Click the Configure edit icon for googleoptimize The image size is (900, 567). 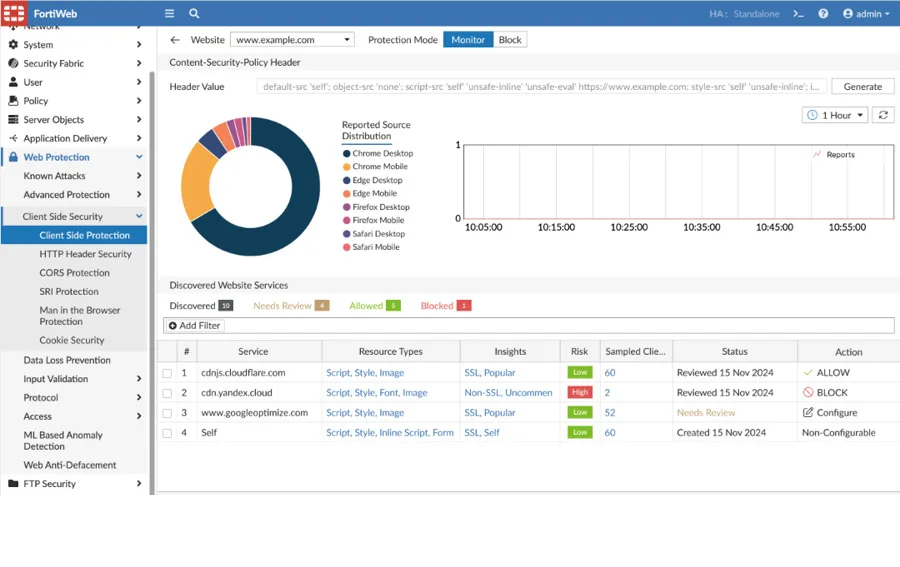pyautogui.click(x=808, y=413)
